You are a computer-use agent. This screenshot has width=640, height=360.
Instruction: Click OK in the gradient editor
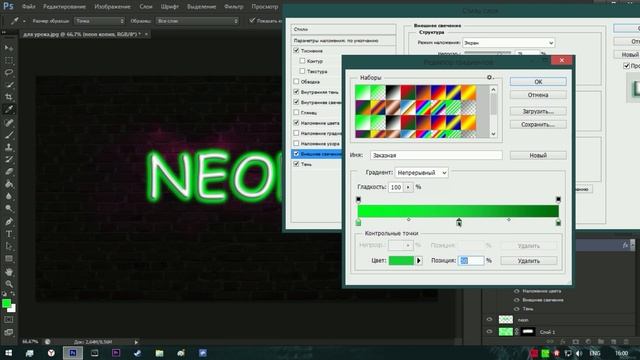538,82
